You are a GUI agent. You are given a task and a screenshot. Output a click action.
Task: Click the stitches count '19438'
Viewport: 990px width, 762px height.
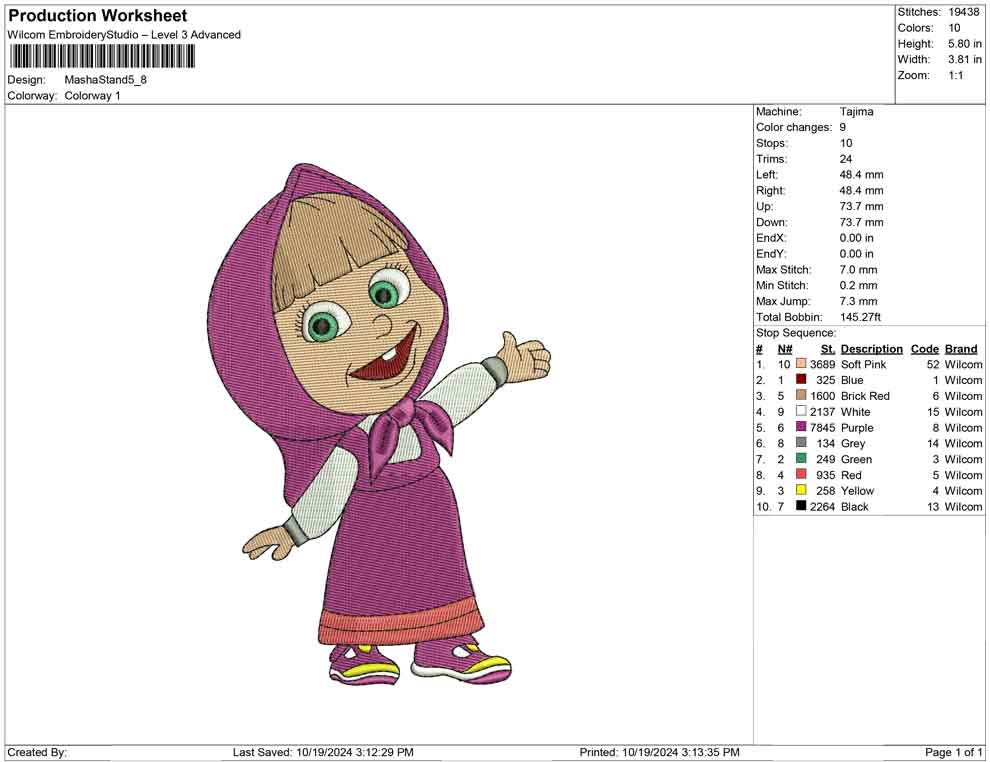tap(964, 12)
